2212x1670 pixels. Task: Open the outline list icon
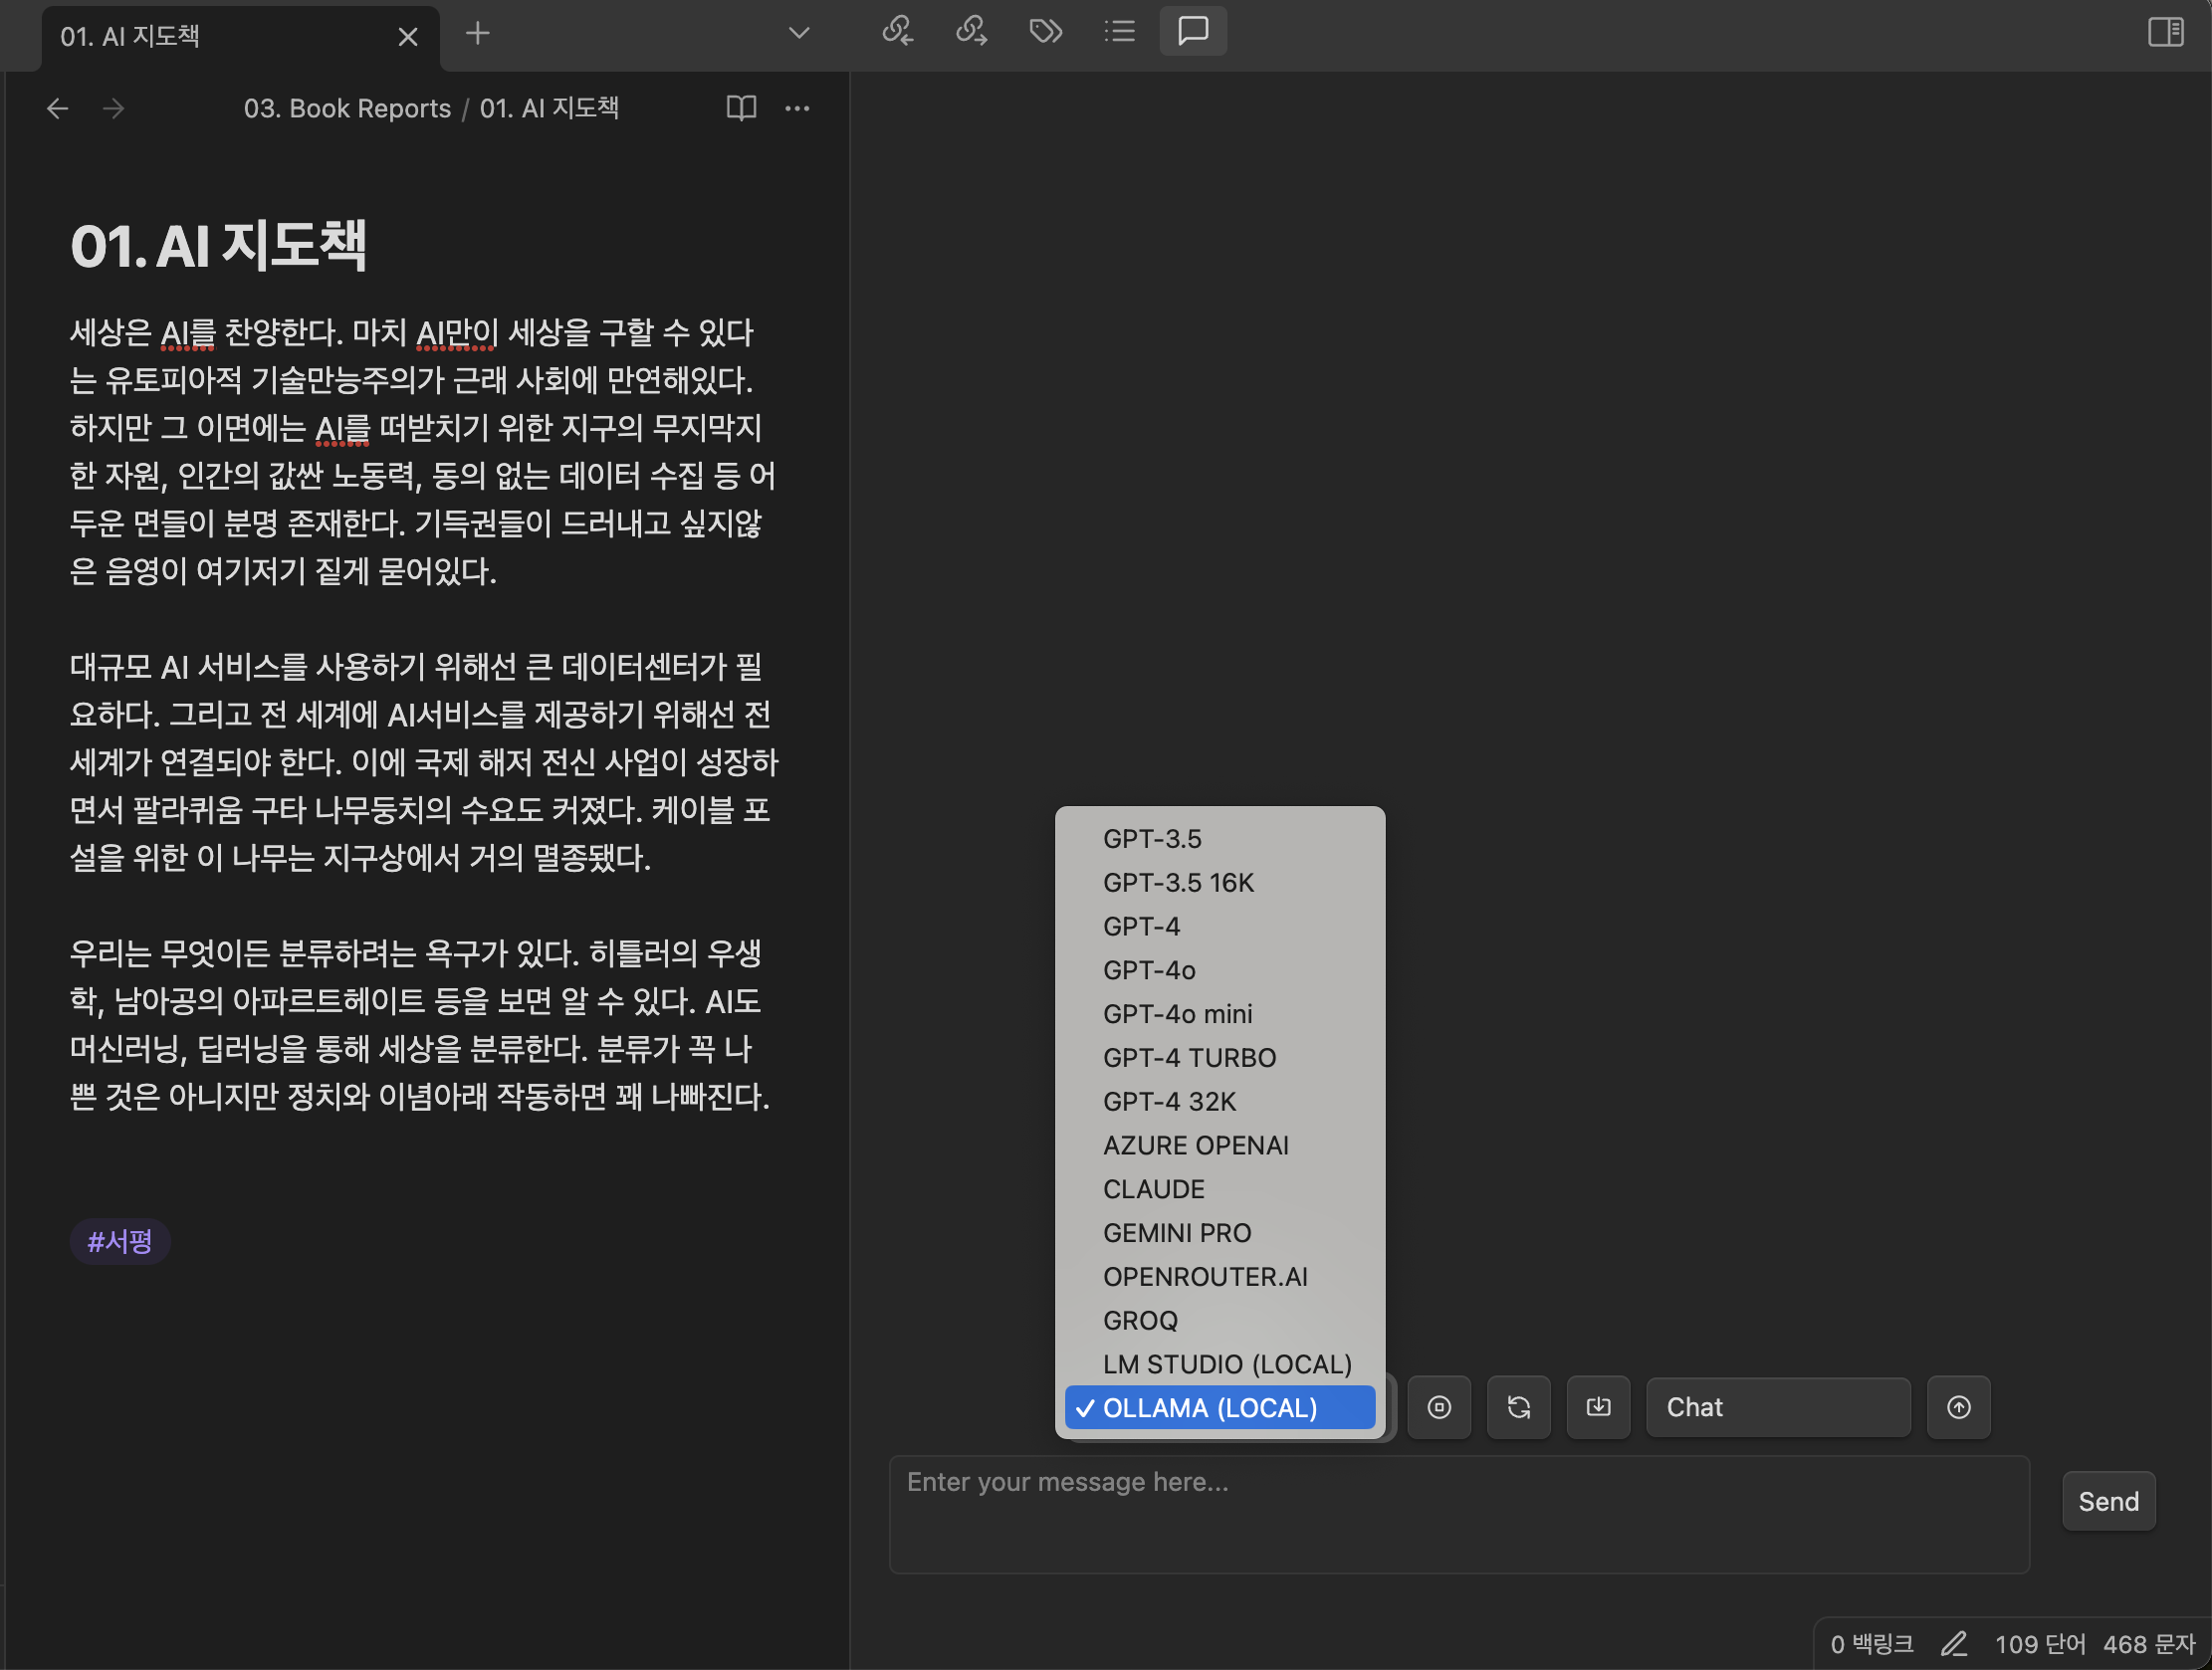pyautogui.click(x=1119, y=32)
